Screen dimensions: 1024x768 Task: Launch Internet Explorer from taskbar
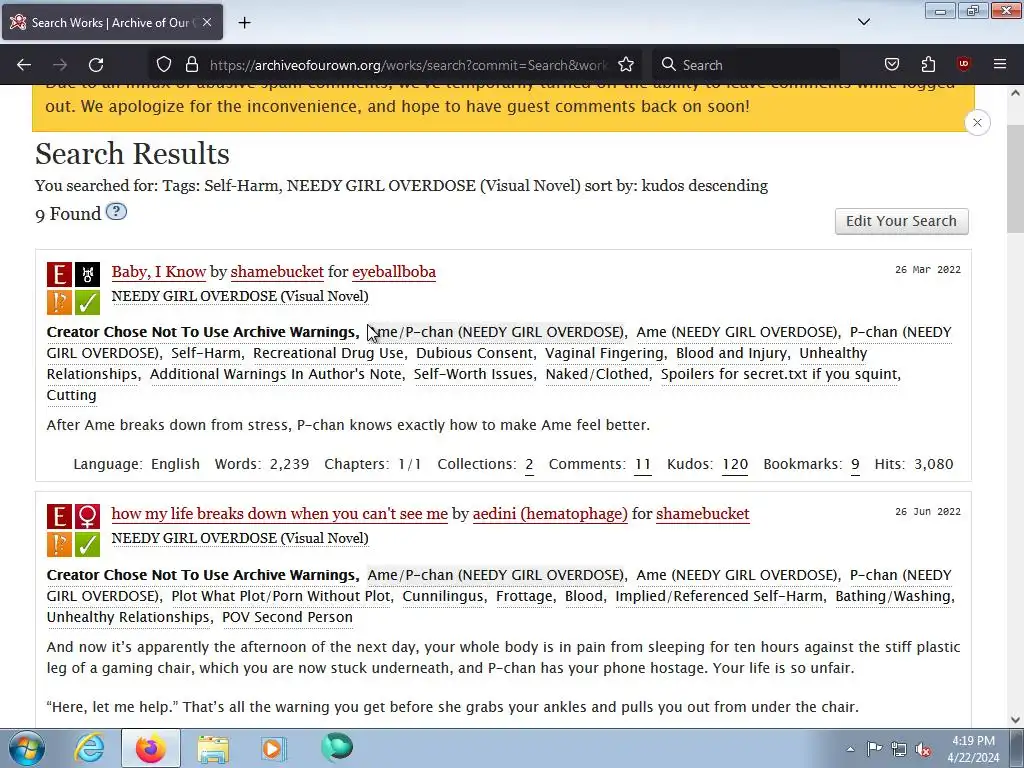pos(89,748)
